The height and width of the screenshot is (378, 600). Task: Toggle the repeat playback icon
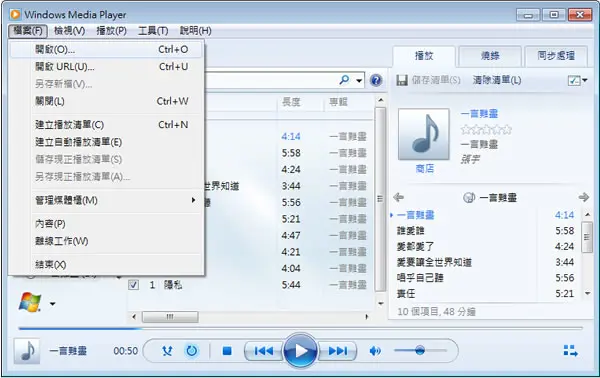pos(192,350)
